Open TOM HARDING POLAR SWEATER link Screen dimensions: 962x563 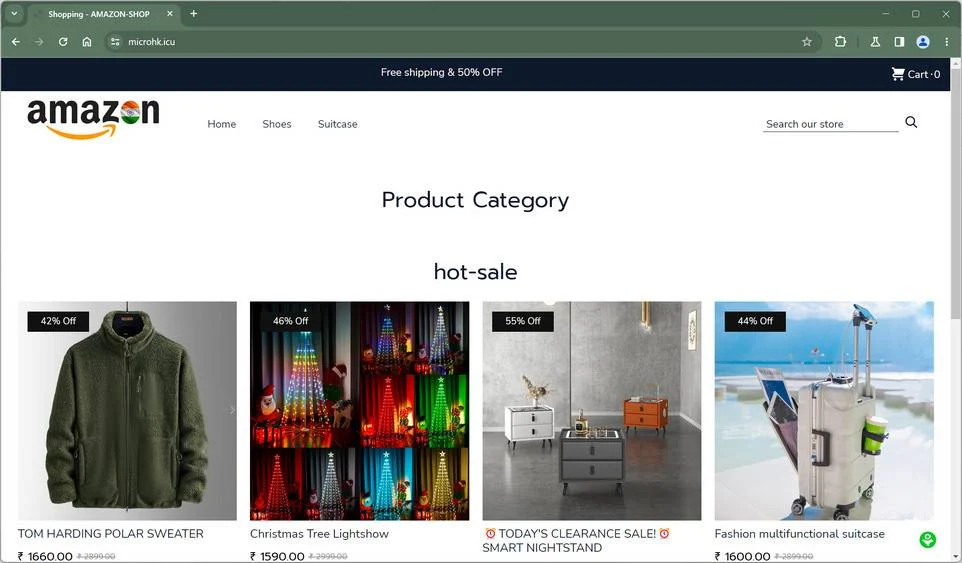click(110, 534)
